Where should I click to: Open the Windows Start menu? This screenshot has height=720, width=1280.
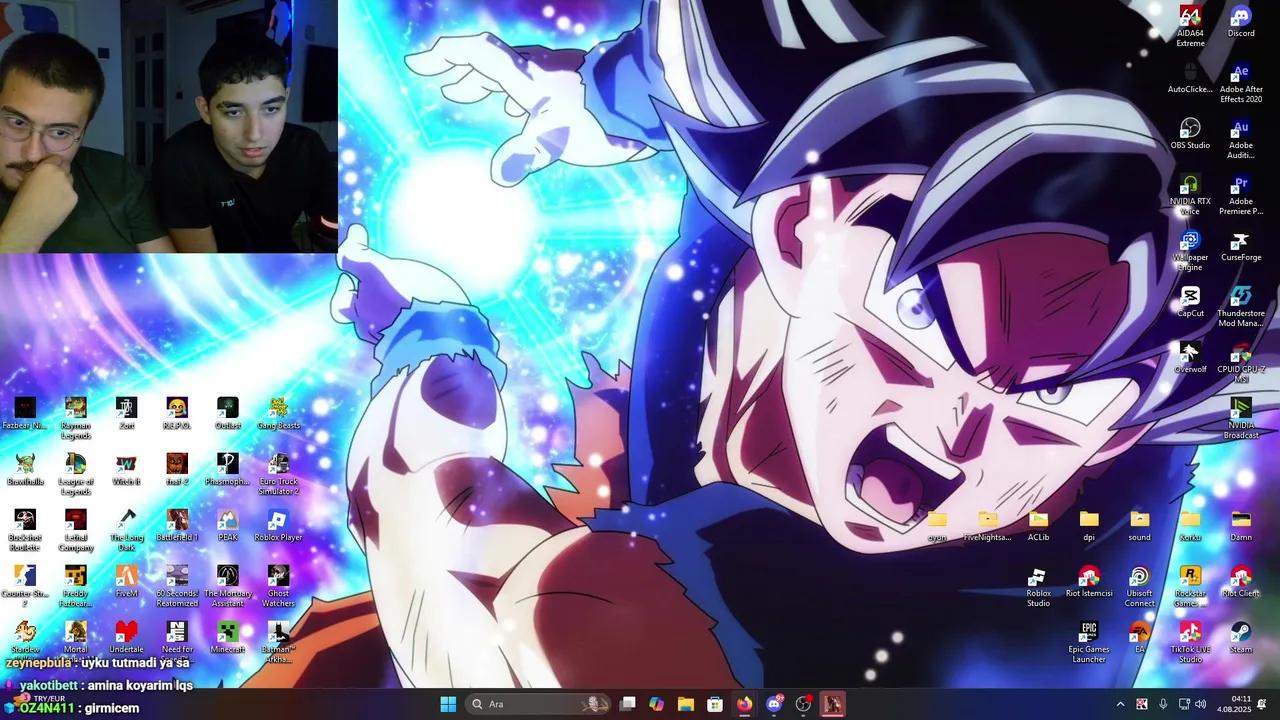coord(448,704)
